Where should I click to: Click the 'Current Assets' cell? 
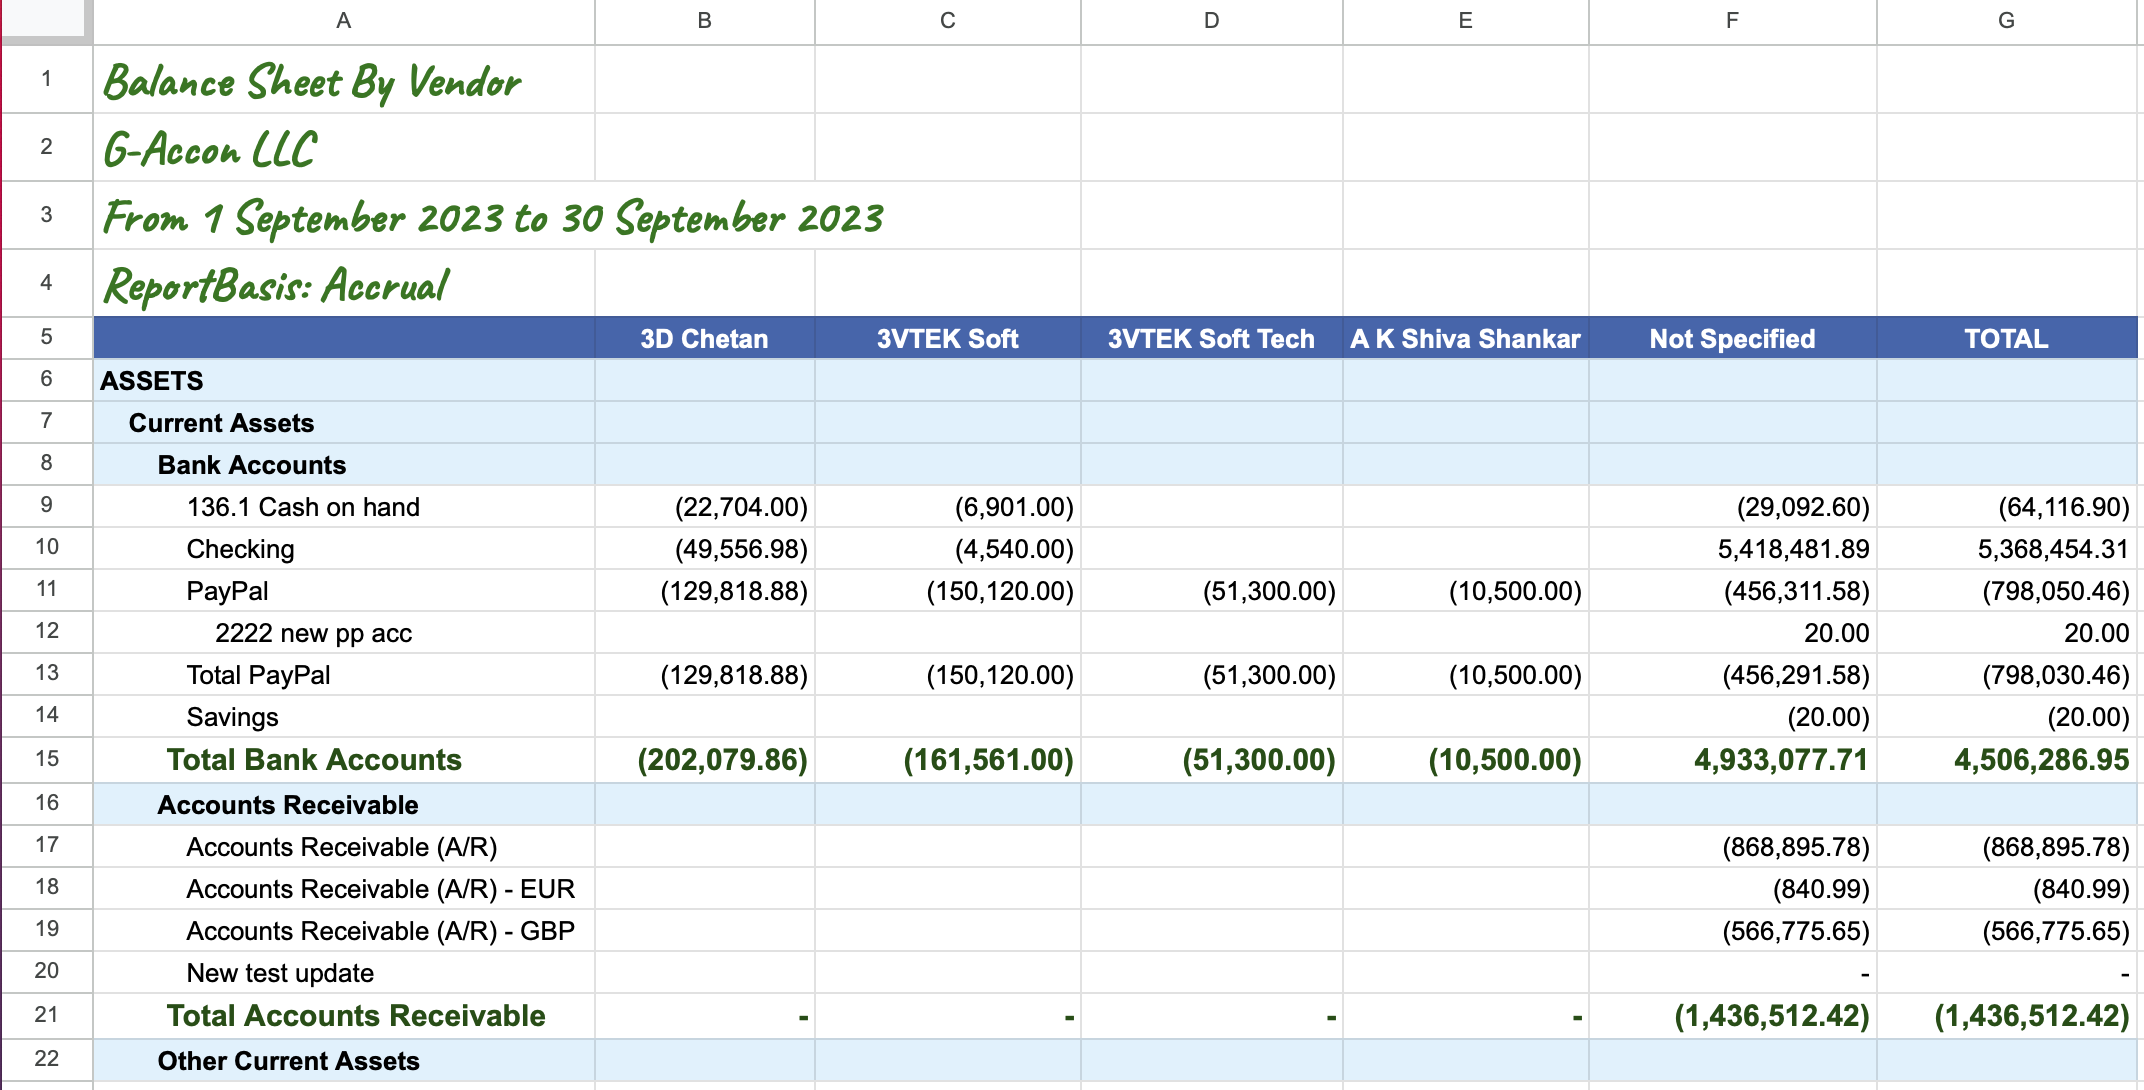pos(344,422)
